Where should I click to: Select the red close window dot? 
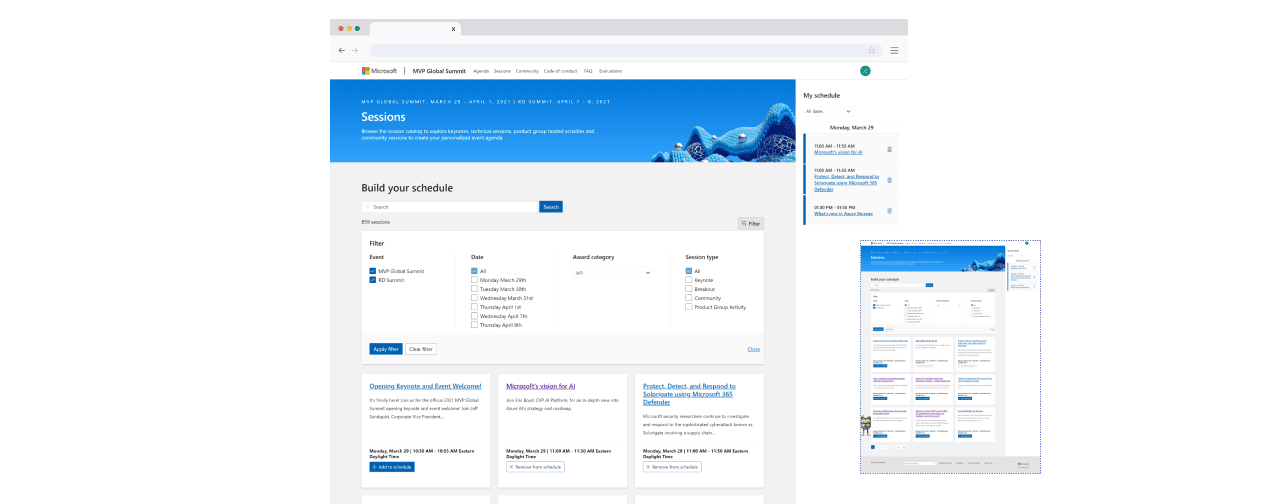pyautogui.click(x=341, y=28)
